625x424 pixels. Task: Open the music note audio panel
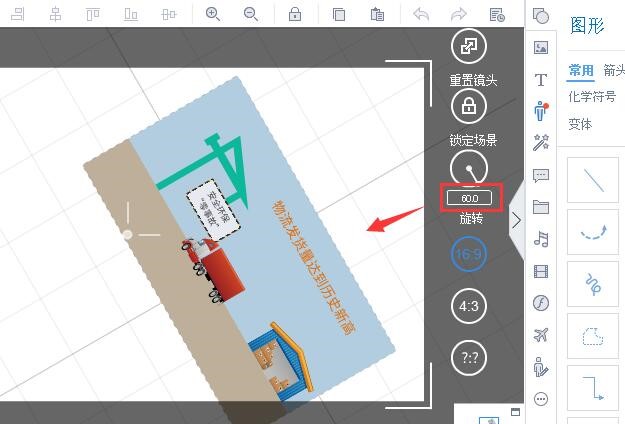(541, 239)
